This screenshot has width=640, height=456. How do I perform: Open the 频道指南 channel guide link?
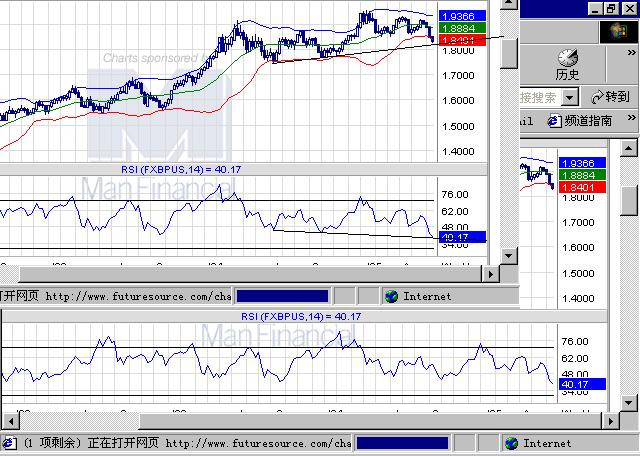(588, 121)
